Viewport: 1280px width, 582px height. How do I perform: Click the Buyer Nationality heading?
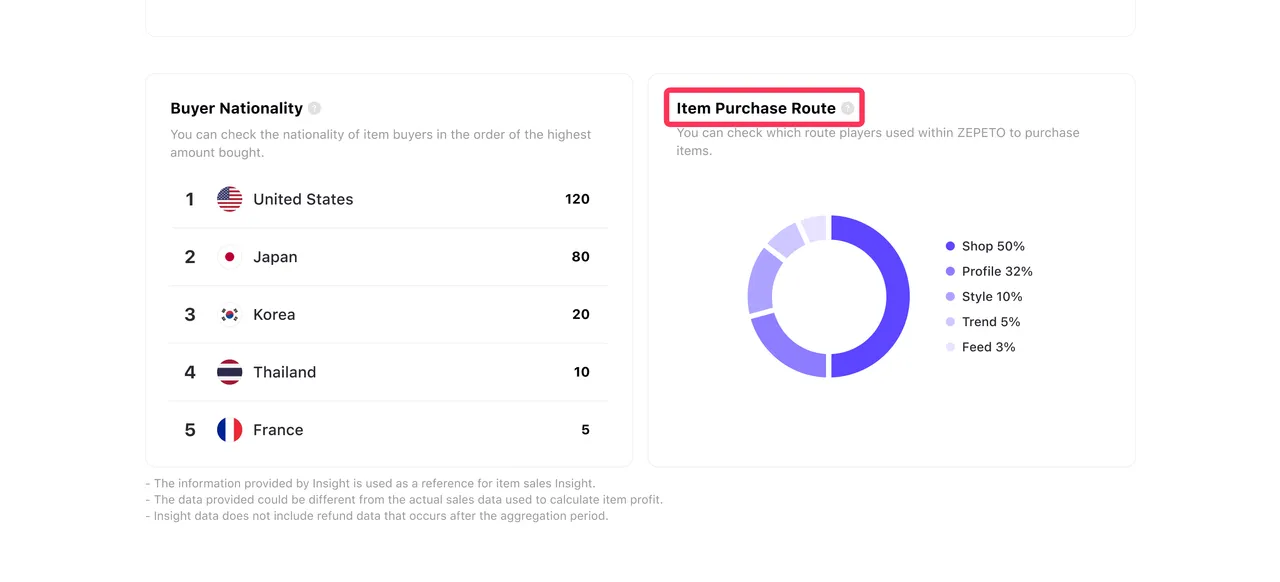click(x=236, y=108)
